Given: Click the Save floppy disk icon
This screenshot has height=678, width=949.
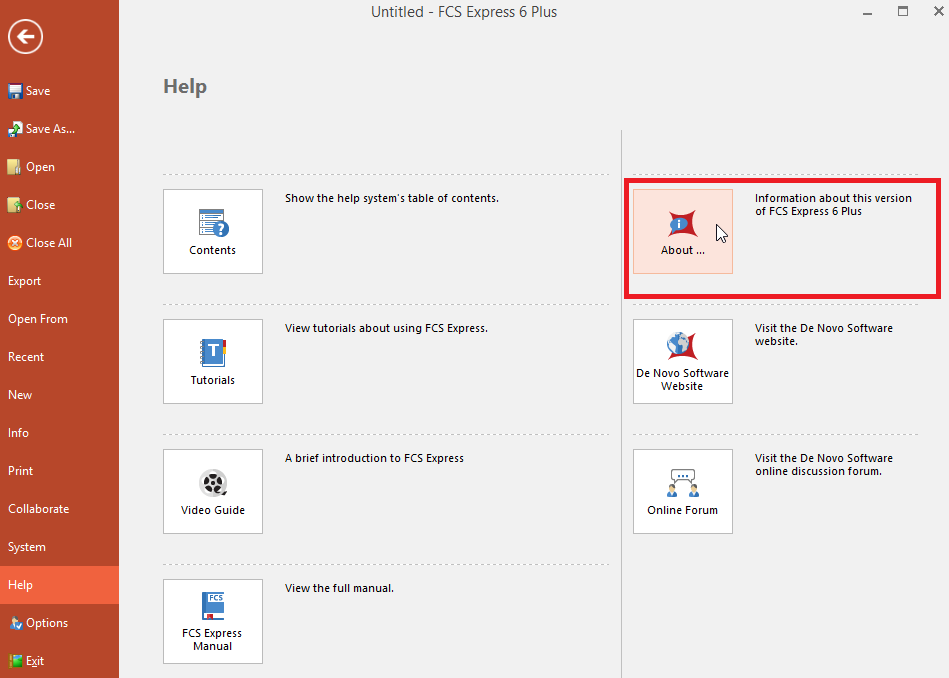Looking at the screenshot, I should 15,91.
